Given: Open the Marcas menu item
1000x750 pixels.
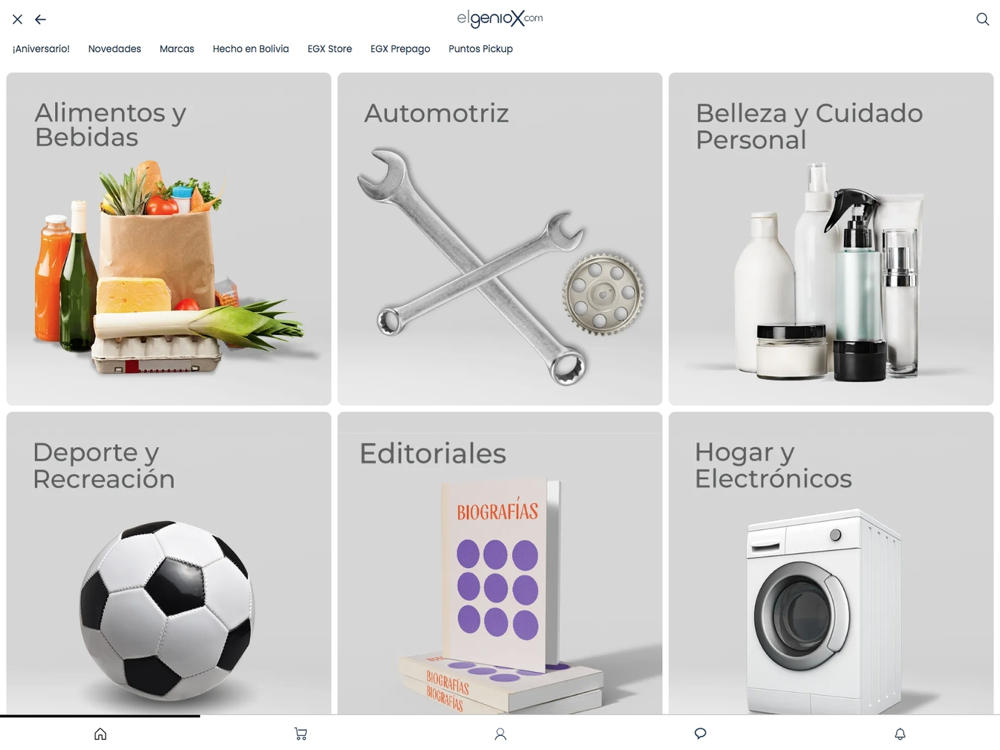Looking at the screenshot, I should click(x=177, y=49).
